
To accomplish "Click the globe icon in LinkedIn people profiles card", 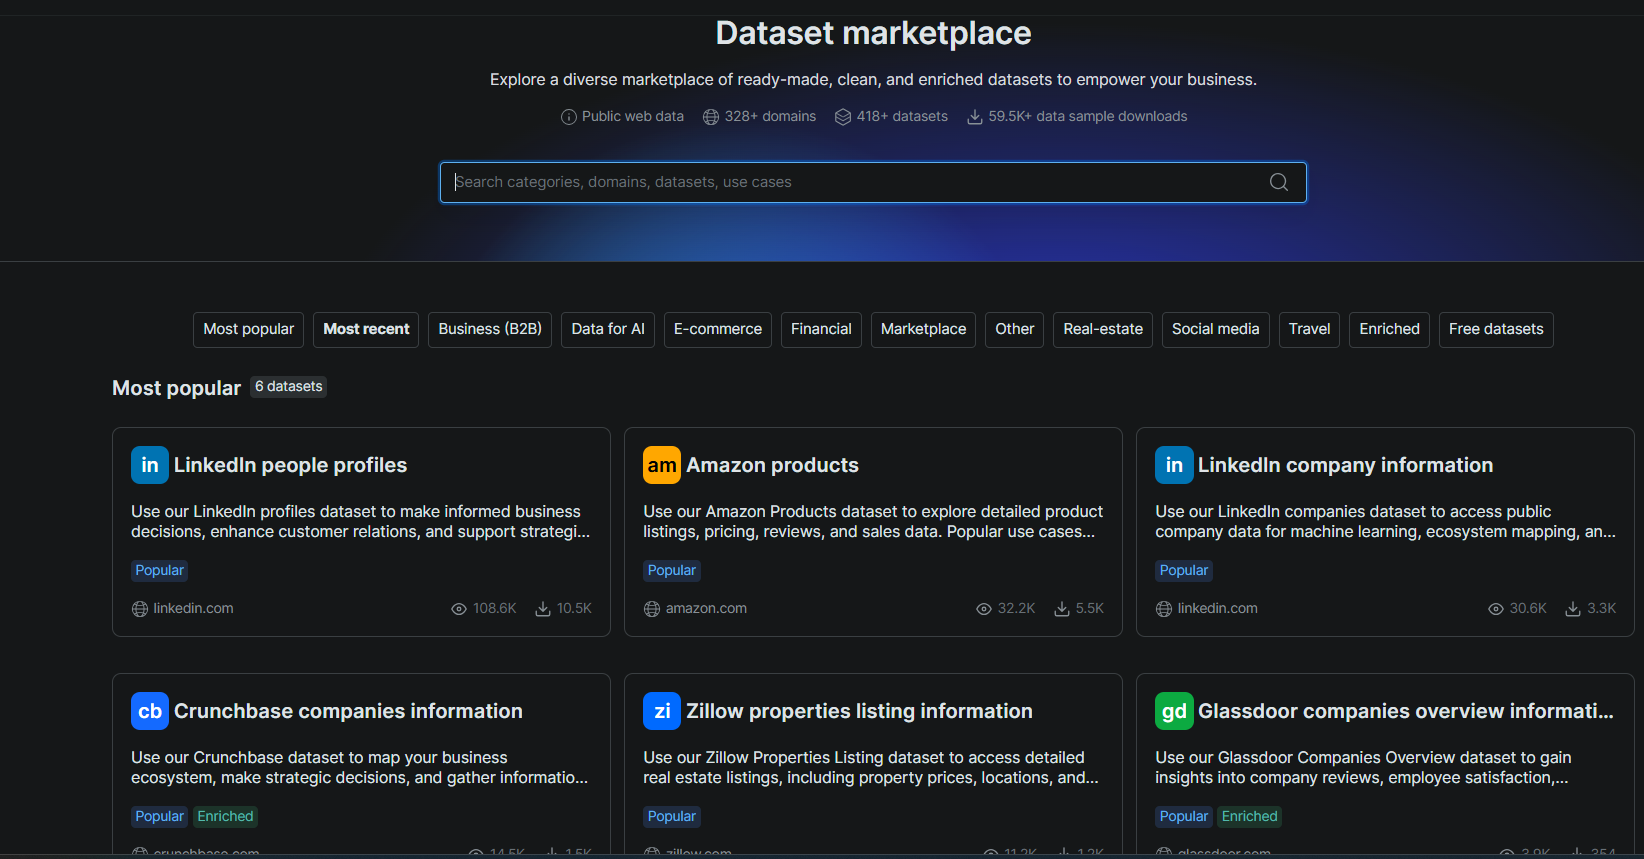I will 140,609.
